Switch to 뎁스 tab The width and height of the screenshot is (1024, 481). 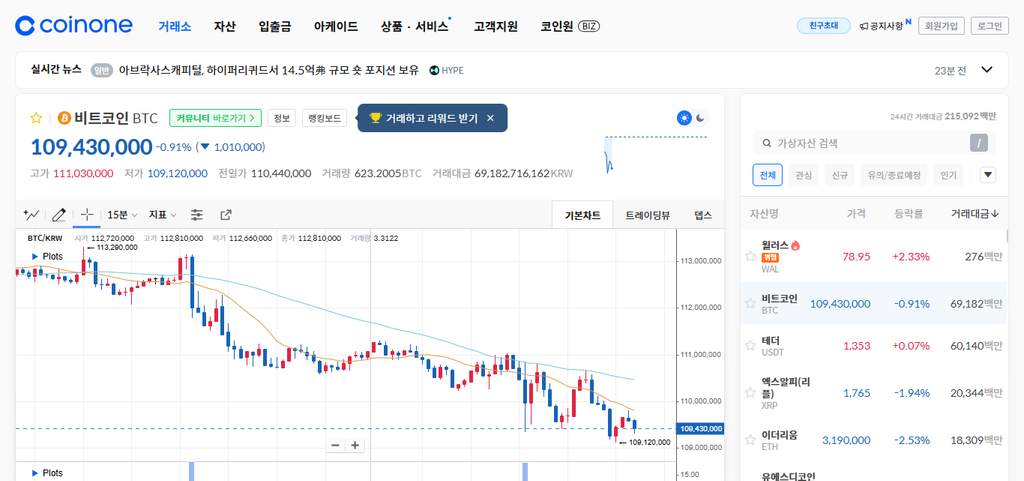(x=703, y=215)
